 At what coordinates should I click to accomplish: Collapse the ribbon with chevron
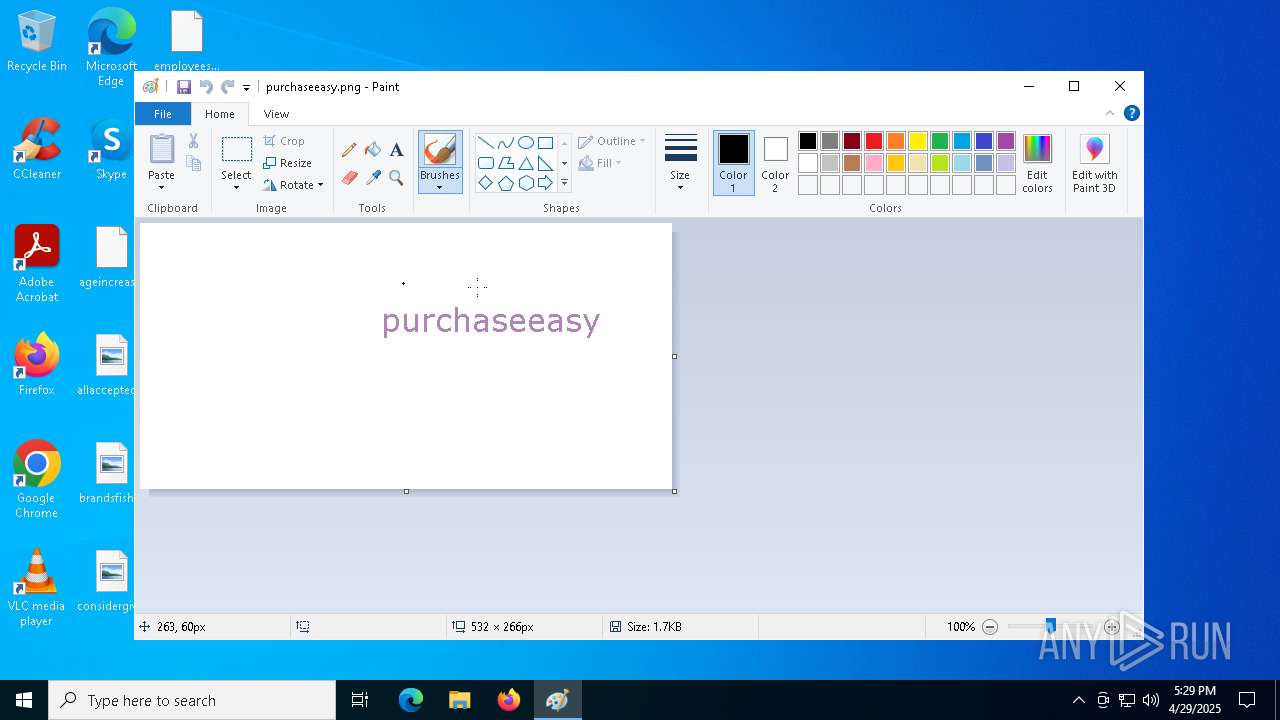point(1109,113)
